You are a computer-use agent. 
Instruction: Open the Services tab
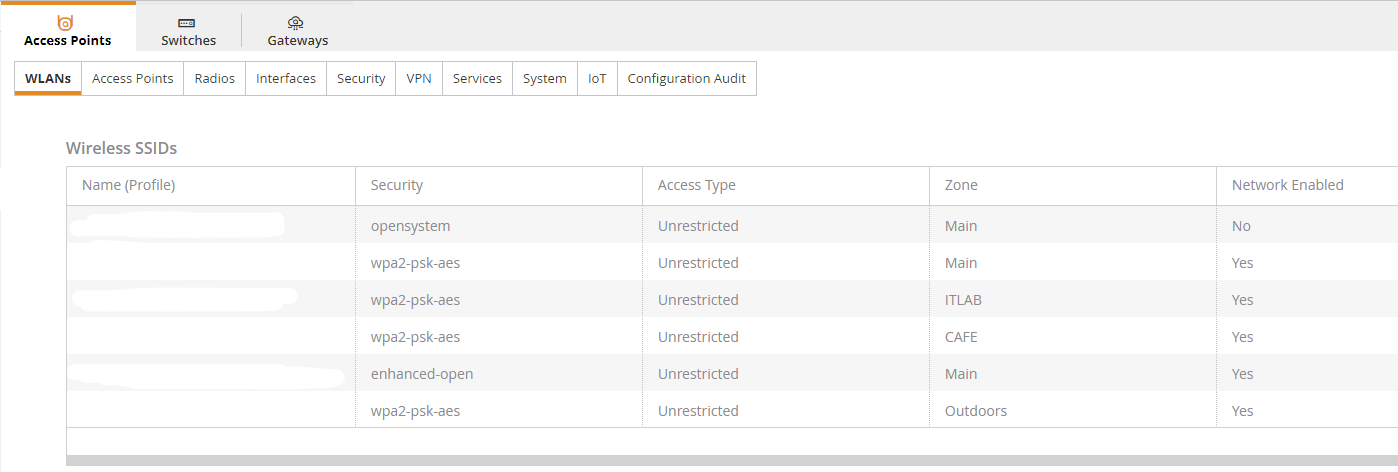click(x=477, y=78)
